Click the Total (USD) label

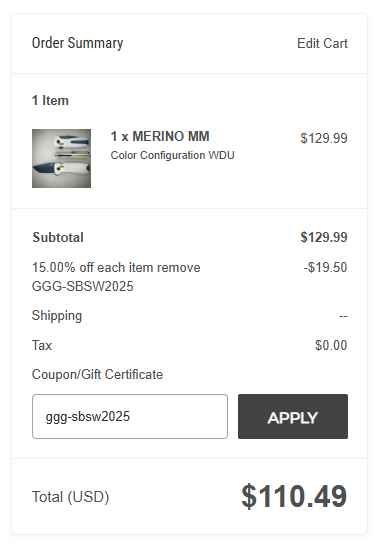(70, 497)
